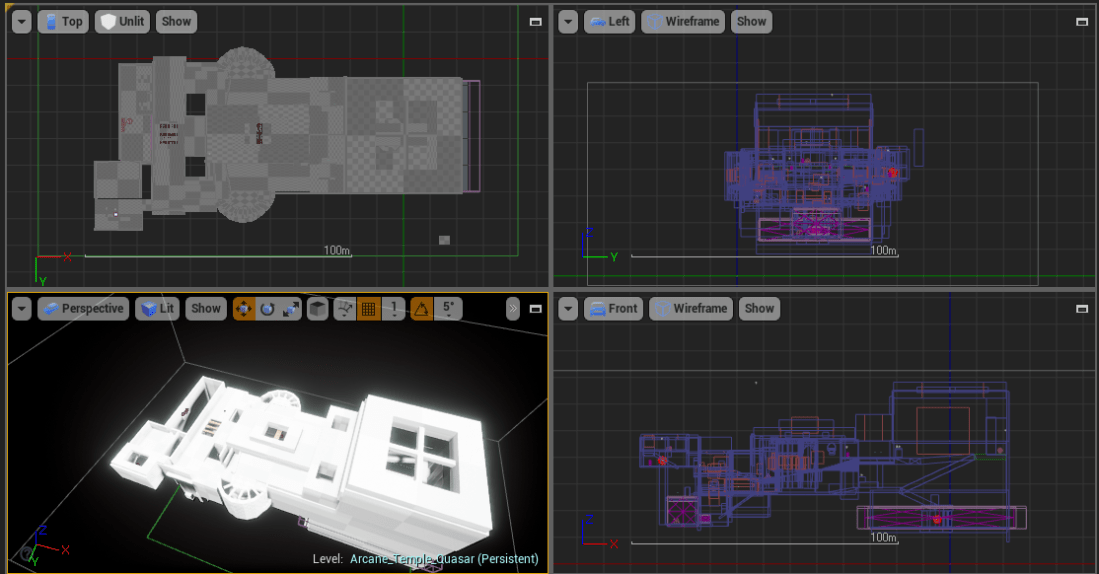Maximize the Front viewport

pyautogui.click(x=1081, y=308)
